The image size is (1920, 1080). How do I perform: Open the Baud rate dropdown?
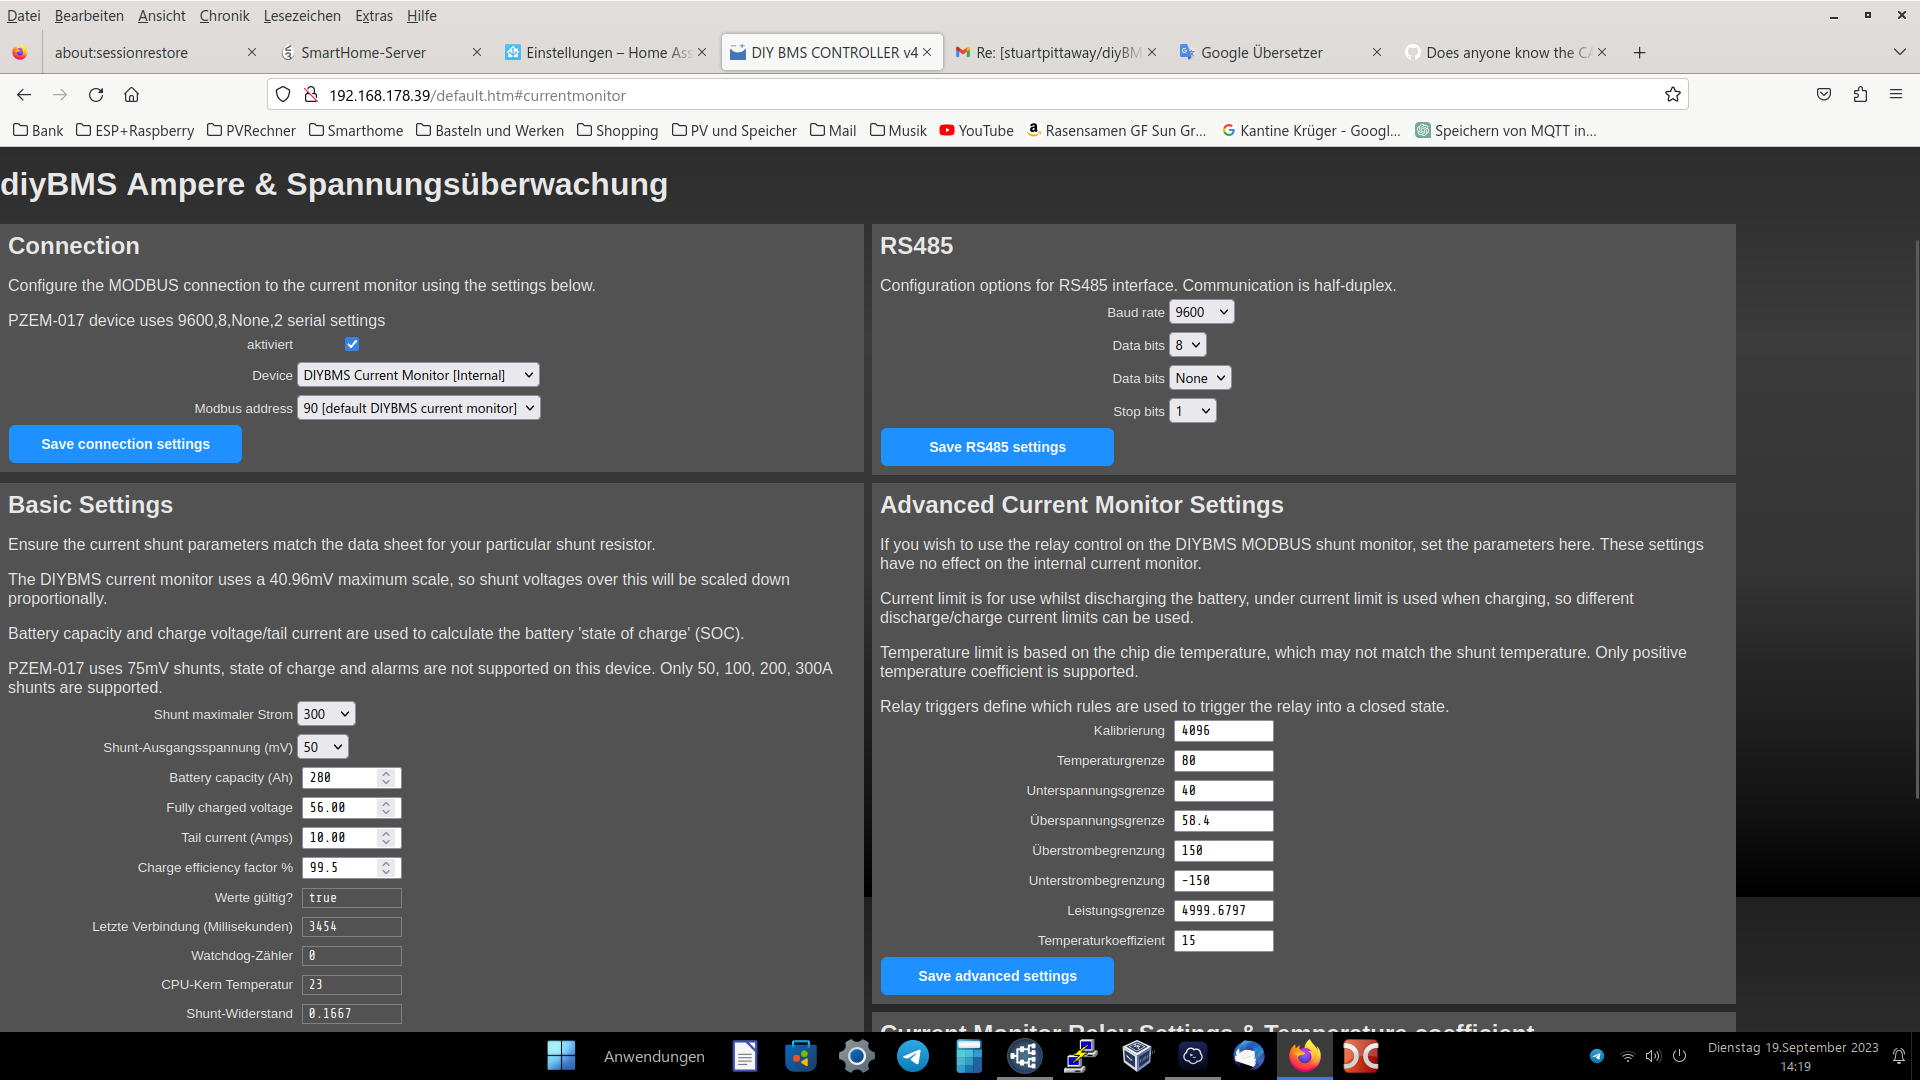click(1201, 311)
